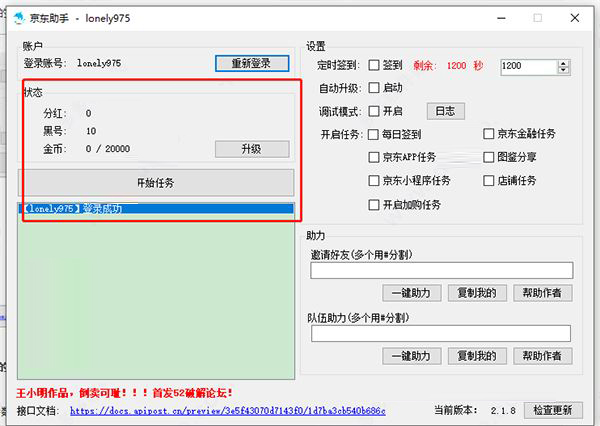600x426 pixels.
Task: Check the 京东小程序任务 checkbox
Action: point(373,181)
